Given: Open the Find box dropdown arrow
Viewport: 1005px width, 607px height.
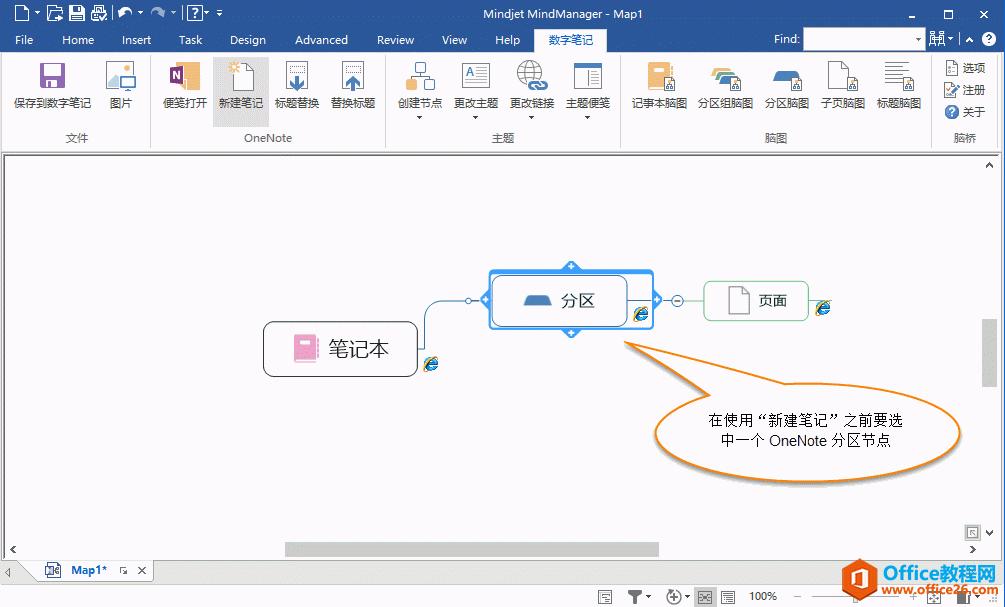Looking at the screenshot, I should click(920, 39).
